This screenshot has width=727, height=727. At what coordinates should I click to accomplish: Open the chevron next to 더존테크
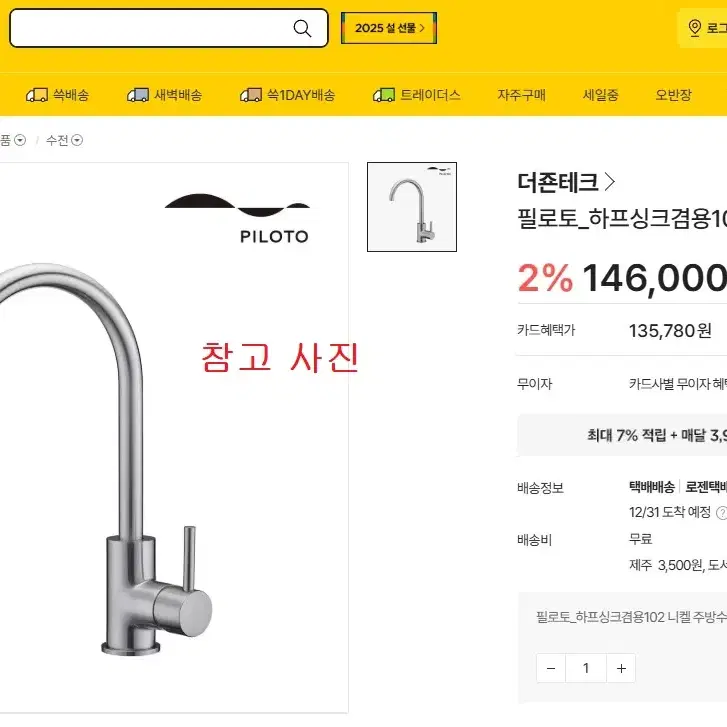click(610, 182)
